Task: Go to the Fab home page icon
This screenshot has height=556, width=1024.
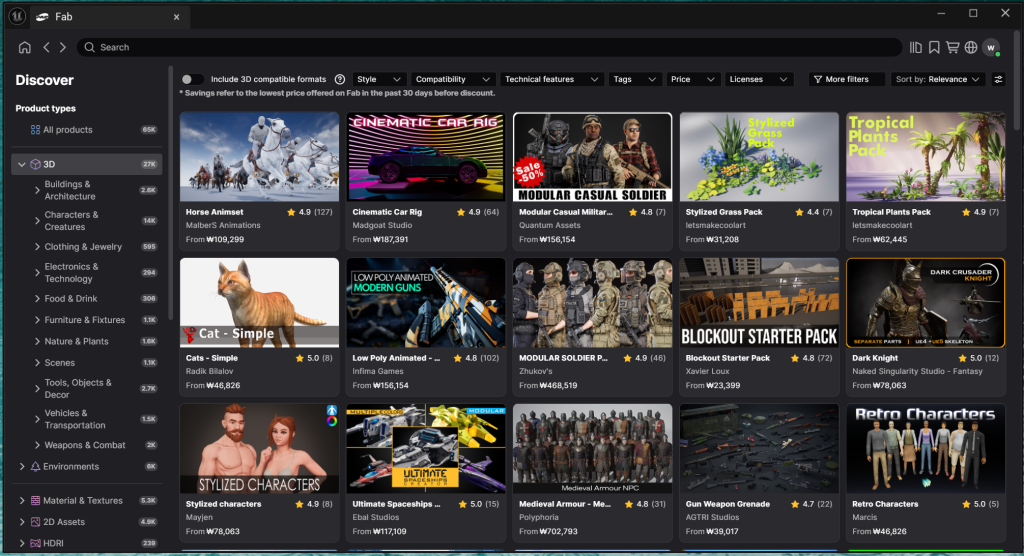Action: (25, 47)
